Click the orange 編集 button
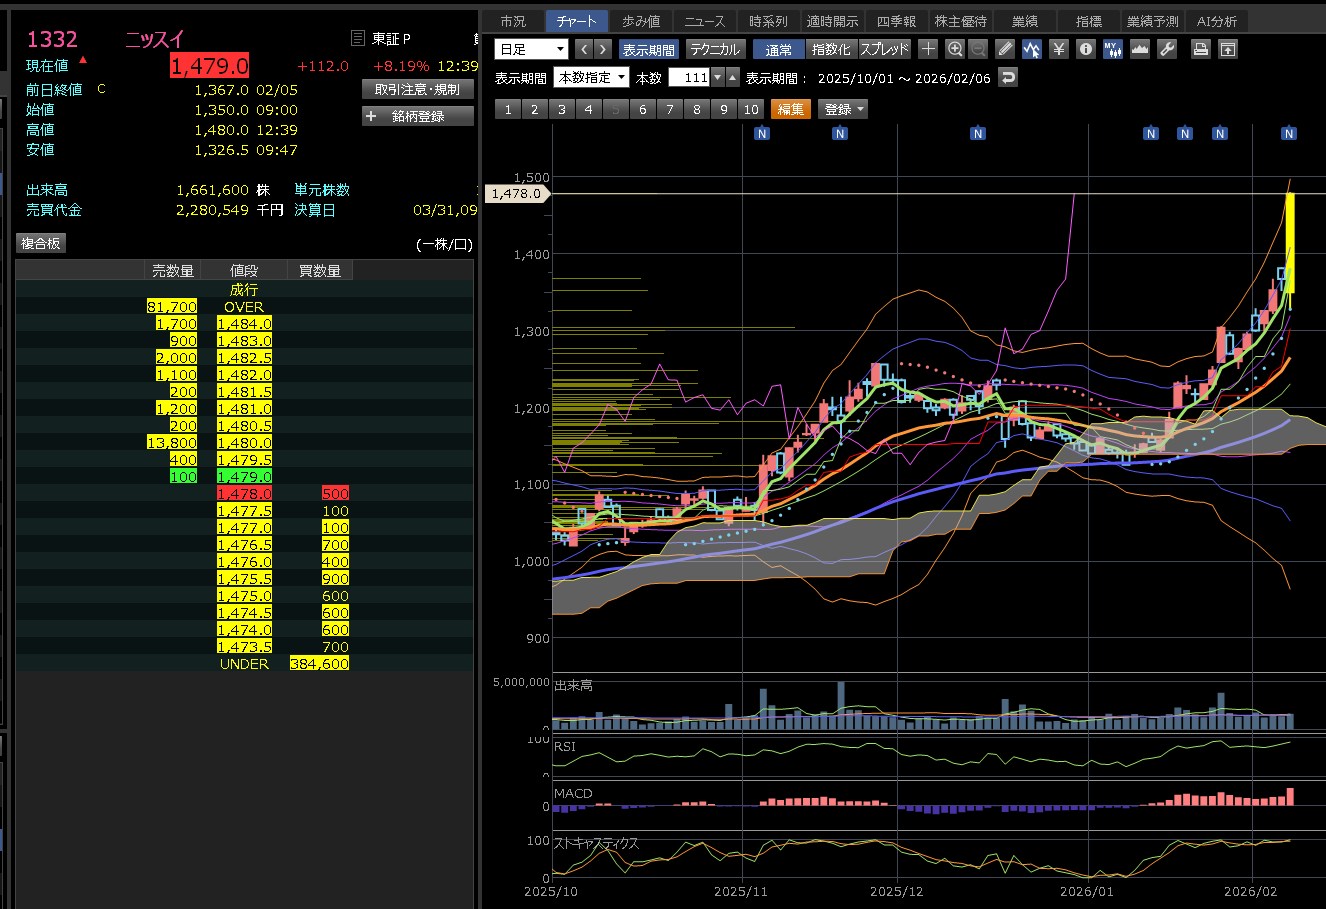Image resolution: width=1326 pixels, height=909 pixels. click(x=790, y=109)
